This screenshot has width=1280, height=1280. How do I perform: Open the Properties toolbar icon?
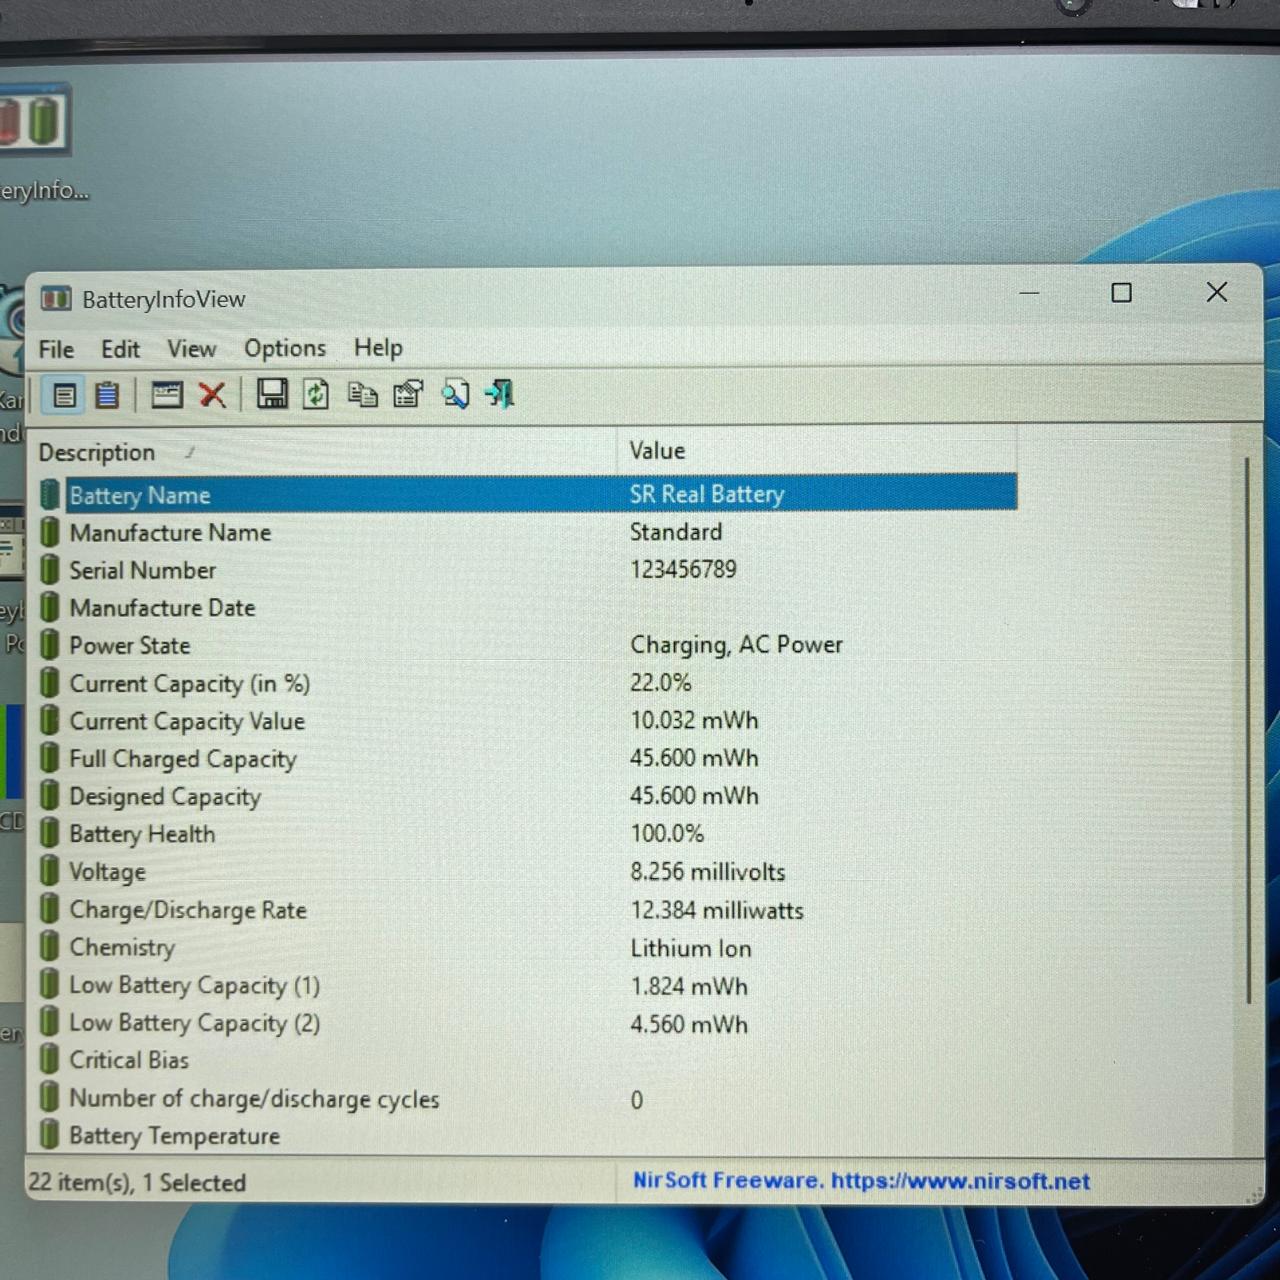408,394
